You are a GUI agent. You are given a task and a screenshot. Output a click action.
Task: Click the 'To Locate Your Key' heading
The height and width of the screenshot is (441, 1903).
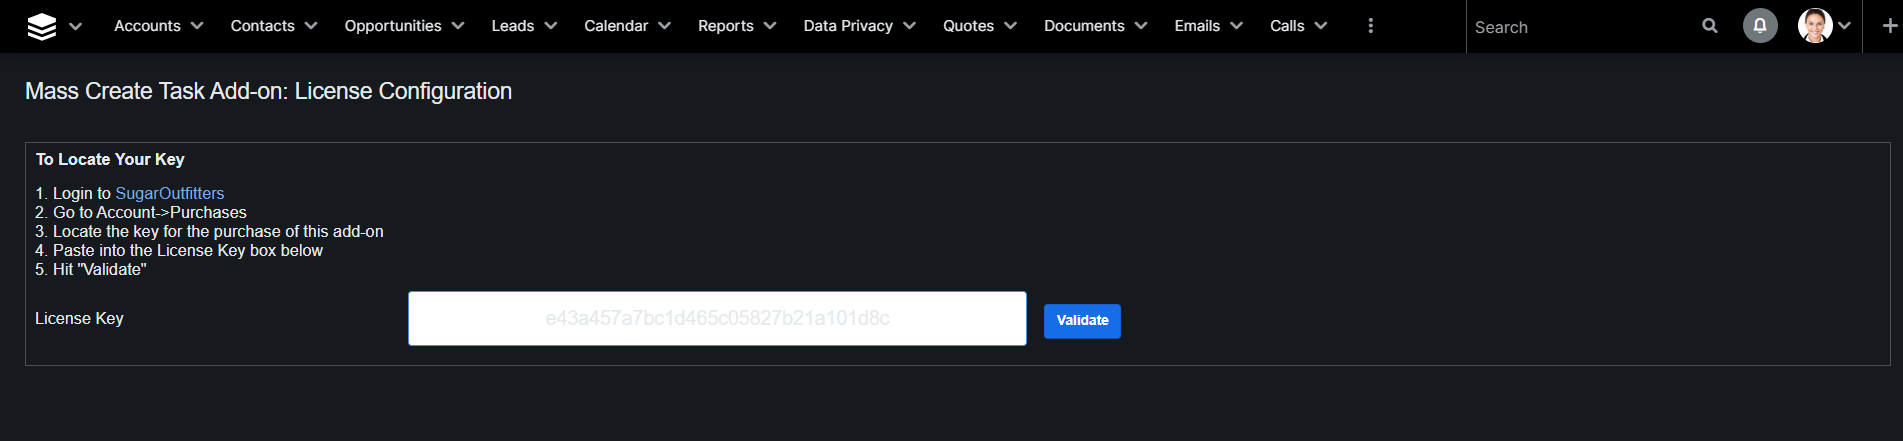110,159
